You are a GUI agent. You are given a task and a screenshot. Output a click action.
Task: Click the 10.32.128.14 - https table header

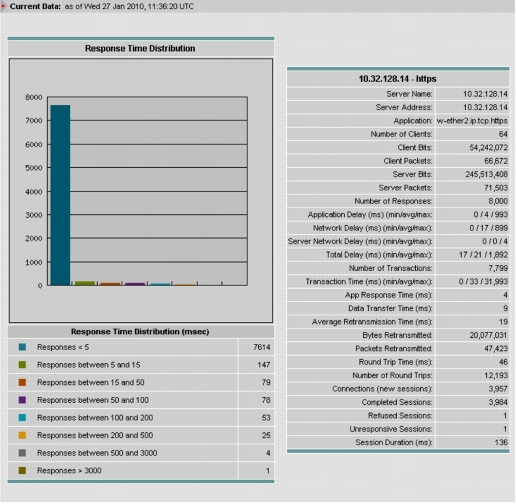coord(397,79)
